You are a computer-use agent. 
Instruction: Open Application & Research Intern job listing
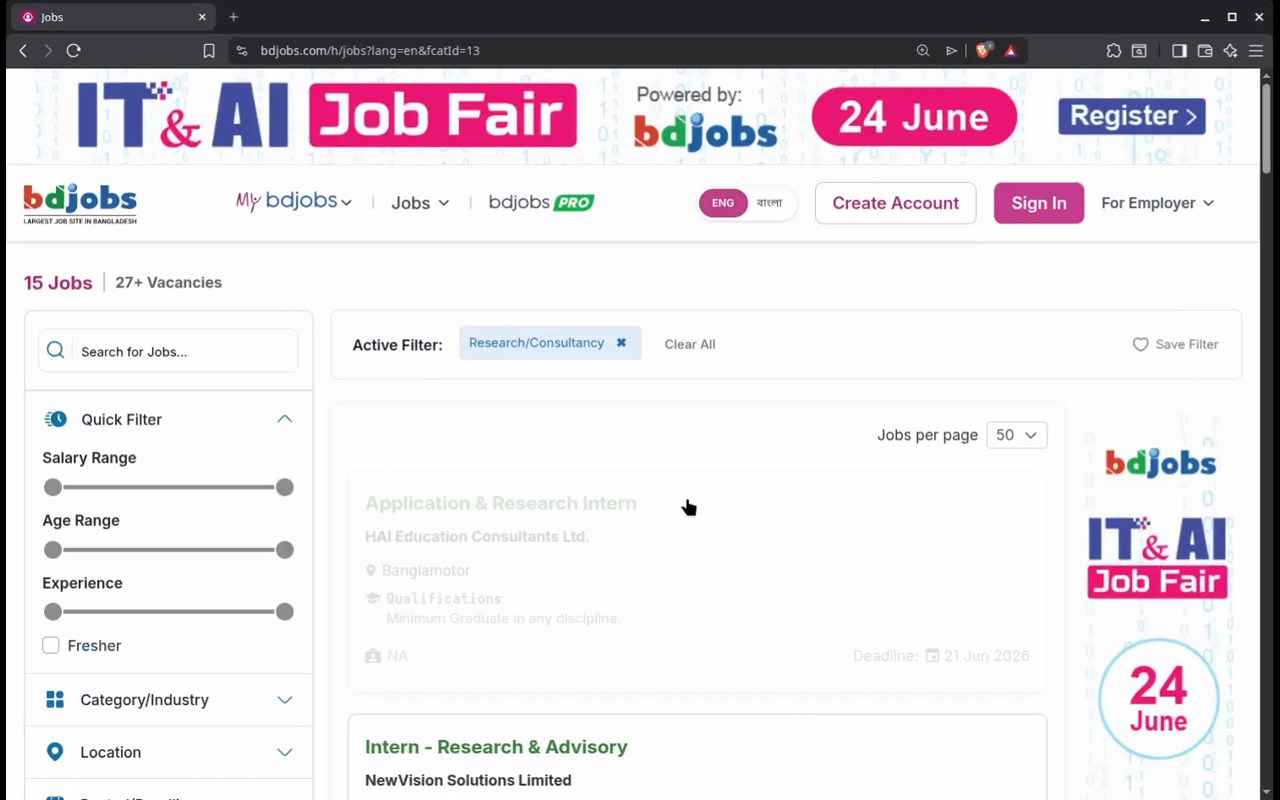501,503
